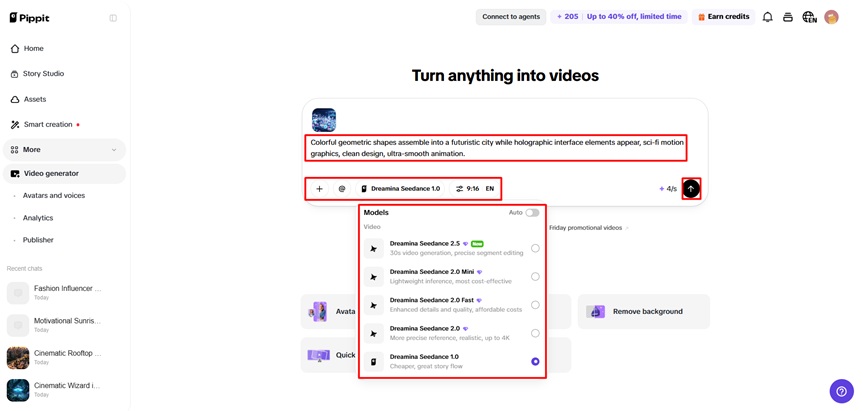Open Story Studio in the sidebar

[64, 74]
